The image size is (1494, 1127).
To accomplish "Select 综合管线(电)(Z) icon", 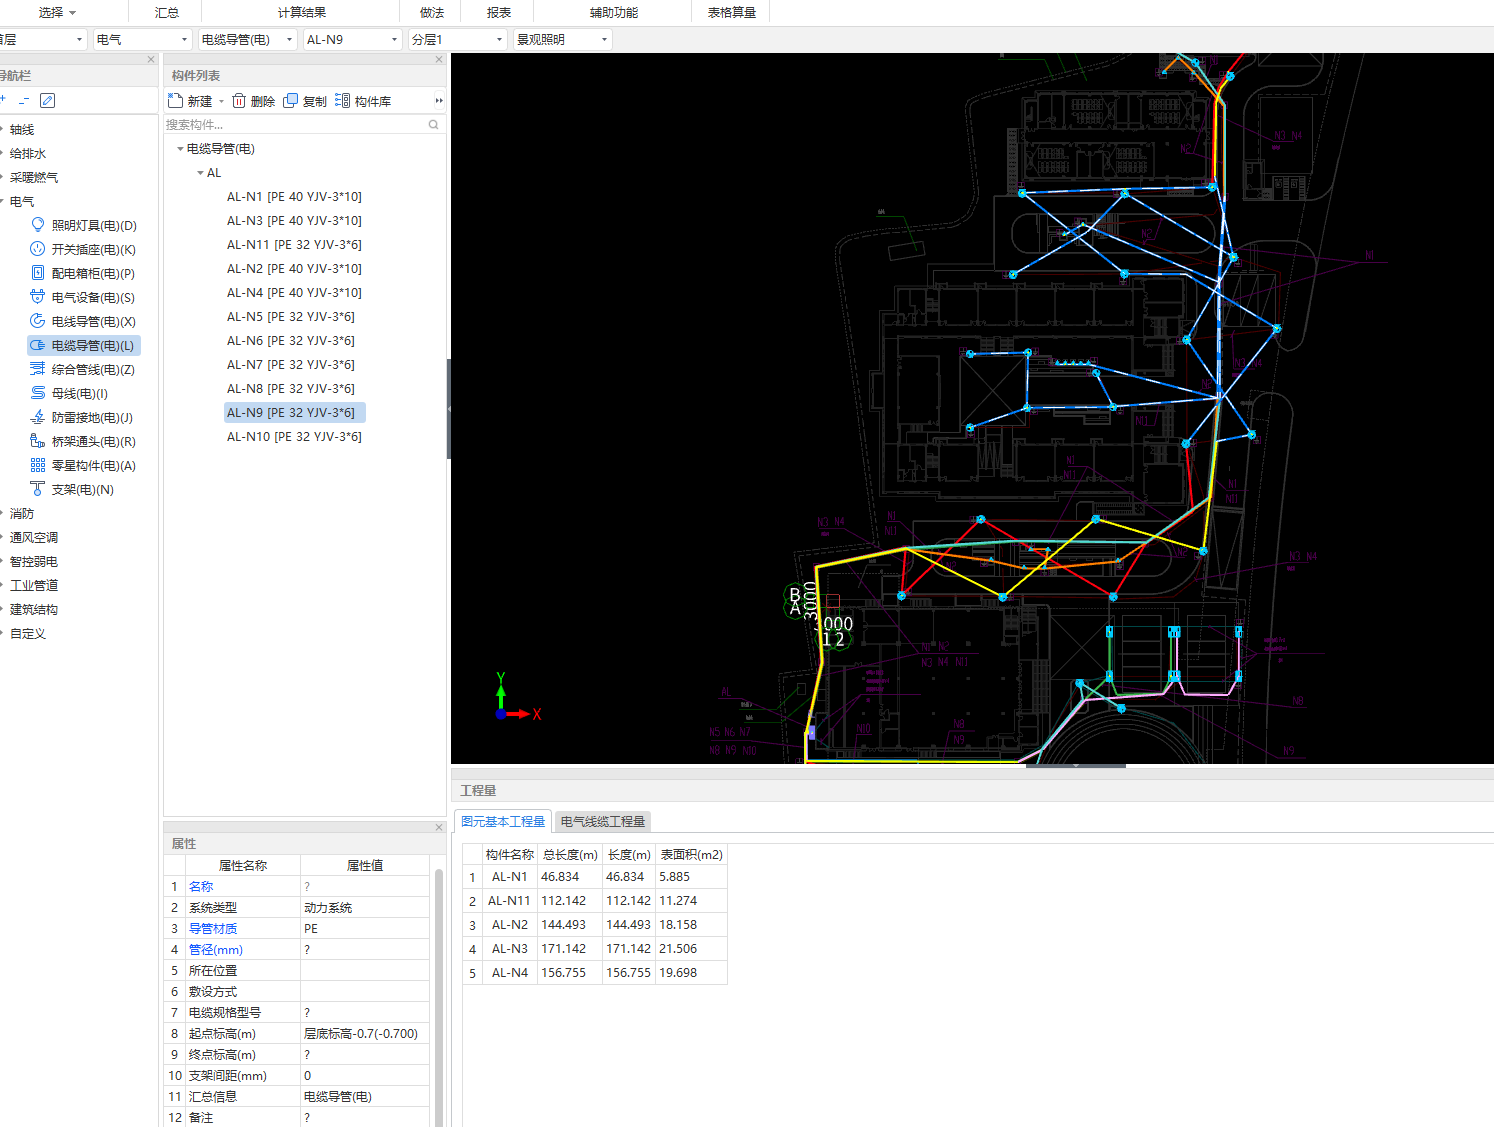I will tap(38, 369).
